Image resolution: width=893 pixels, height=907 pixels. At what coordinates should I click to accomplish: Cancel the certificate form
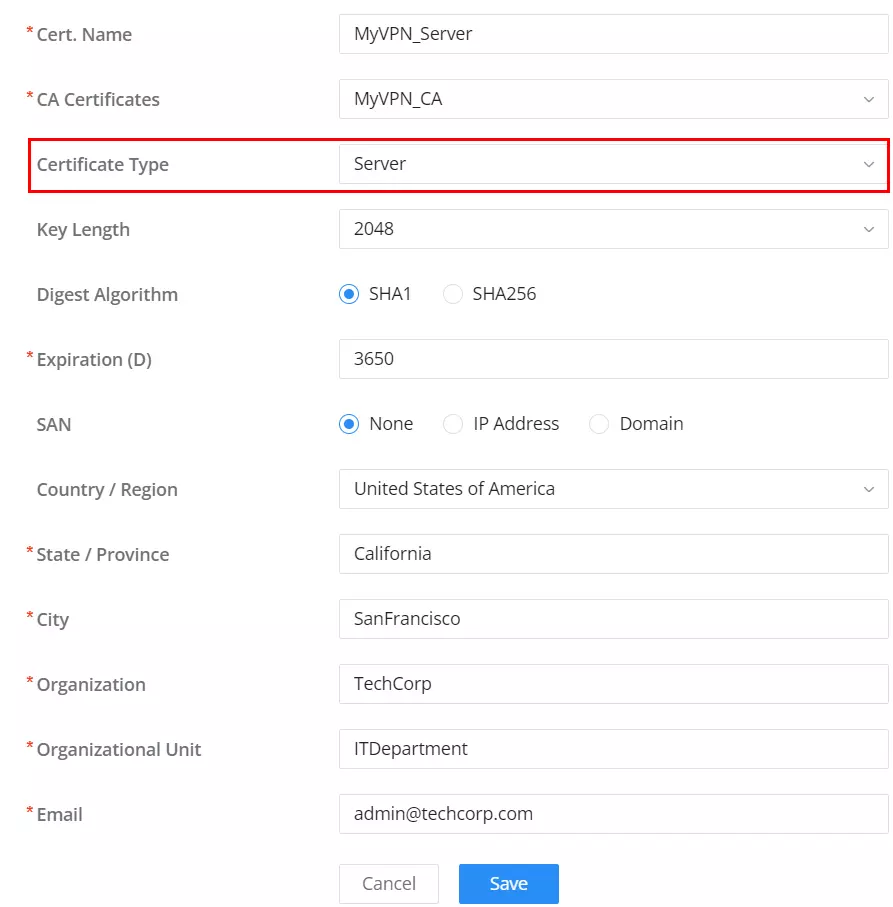[x=389, y=884]
